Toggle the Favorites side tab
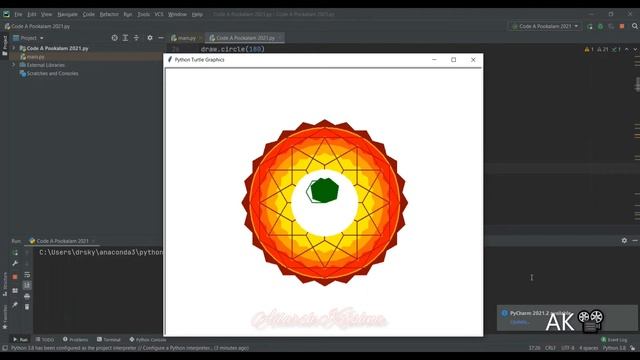 tap(5, 316)
